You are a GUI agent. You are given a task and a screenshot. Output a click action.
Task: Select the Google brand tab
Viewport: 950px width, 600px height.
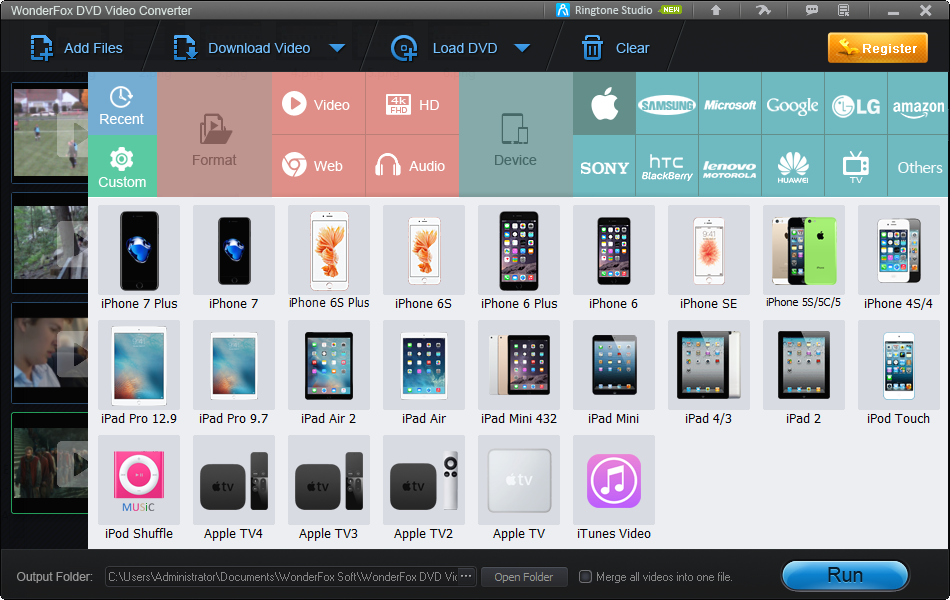tap(793, 104)
